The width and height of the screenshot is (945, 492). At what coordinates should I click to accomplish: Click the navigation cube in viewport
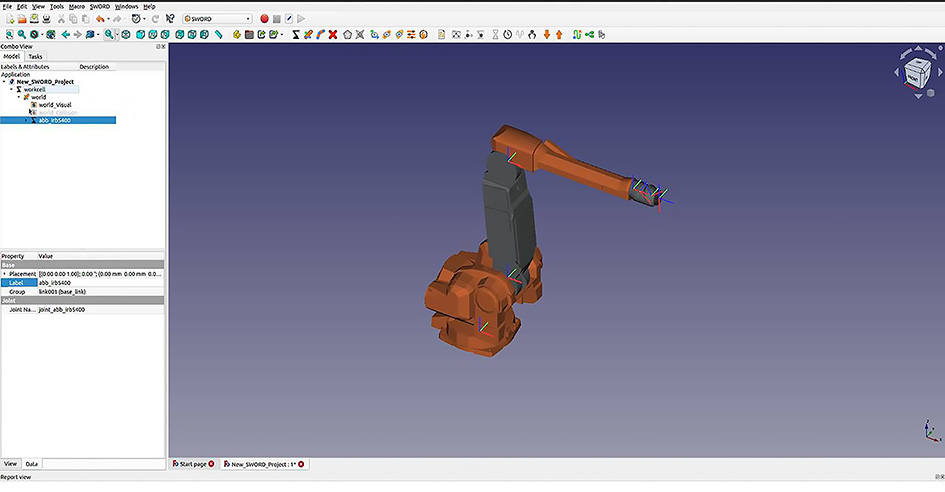pyautogui.click(x=913, y=73)
